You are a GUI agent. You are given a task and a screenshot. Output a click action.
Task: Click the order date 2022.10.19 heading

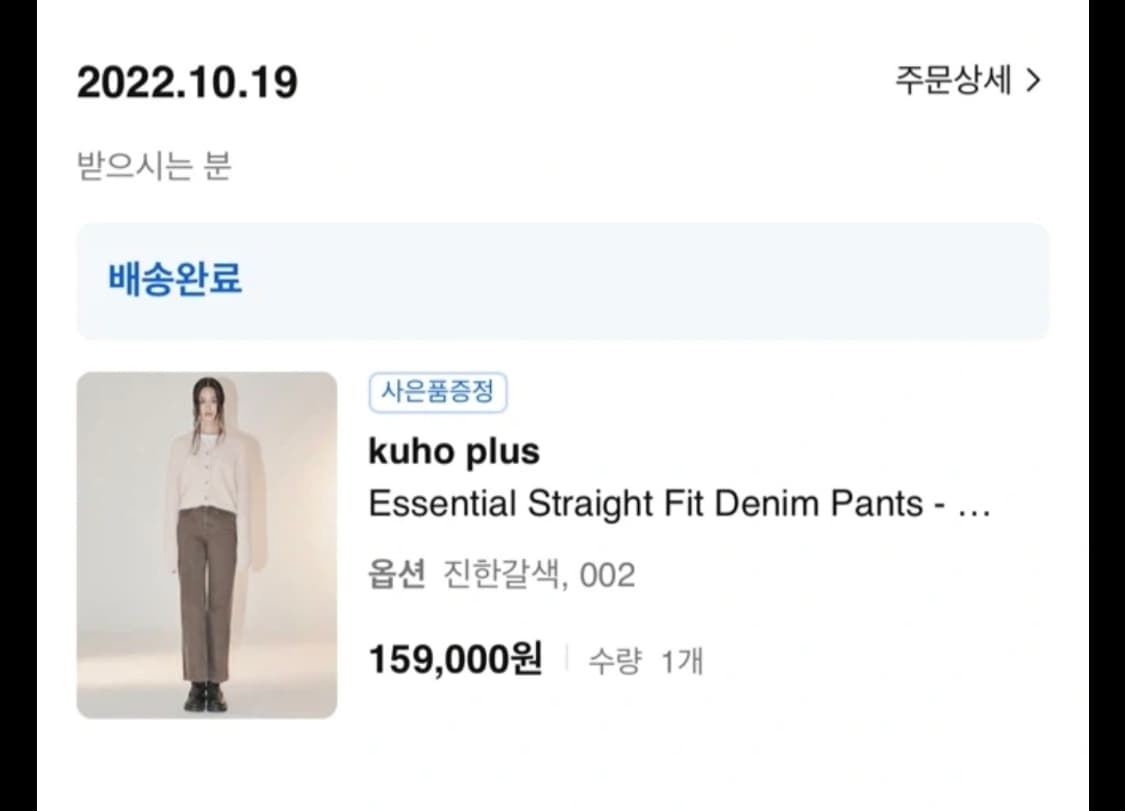187,83
